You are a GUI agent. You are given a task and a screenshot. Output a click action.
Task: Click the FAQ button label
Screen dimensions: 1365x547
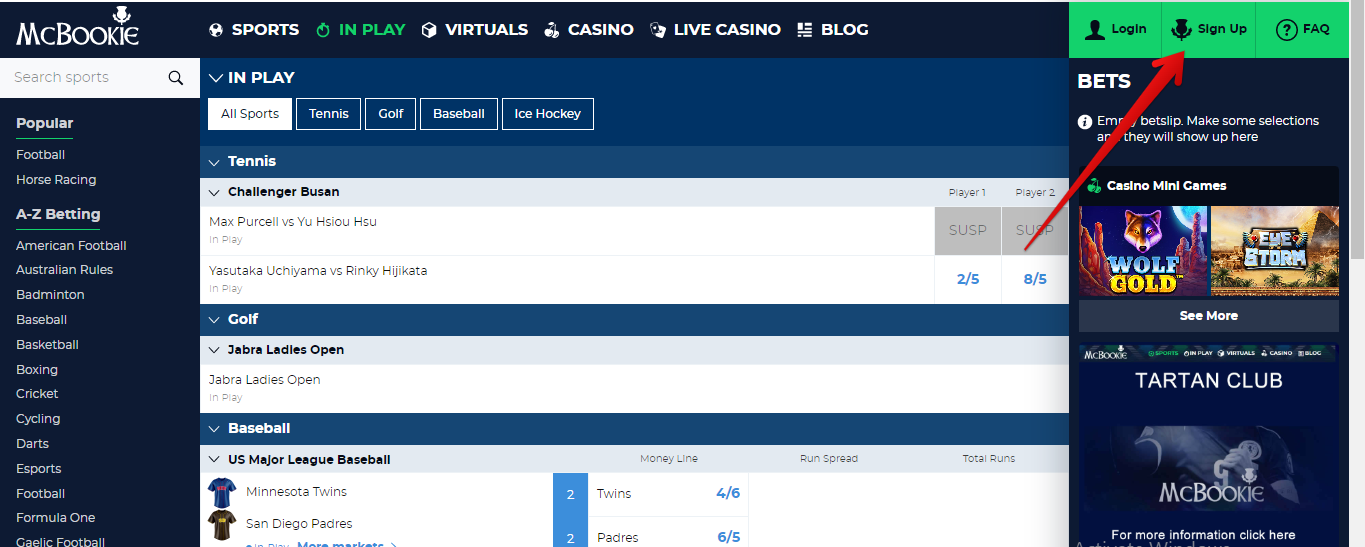1316,29
